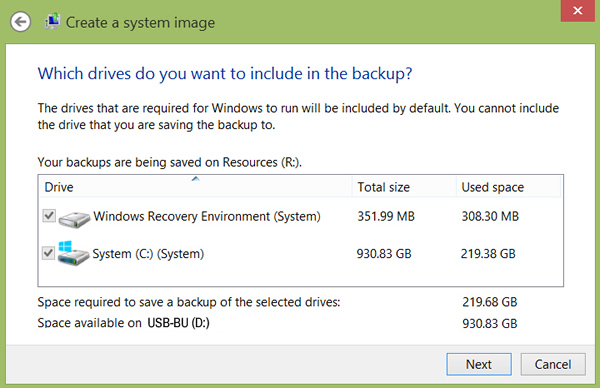Toggle the System (C:) checkbox
The image size is (600, 388).
pos(48,253)
